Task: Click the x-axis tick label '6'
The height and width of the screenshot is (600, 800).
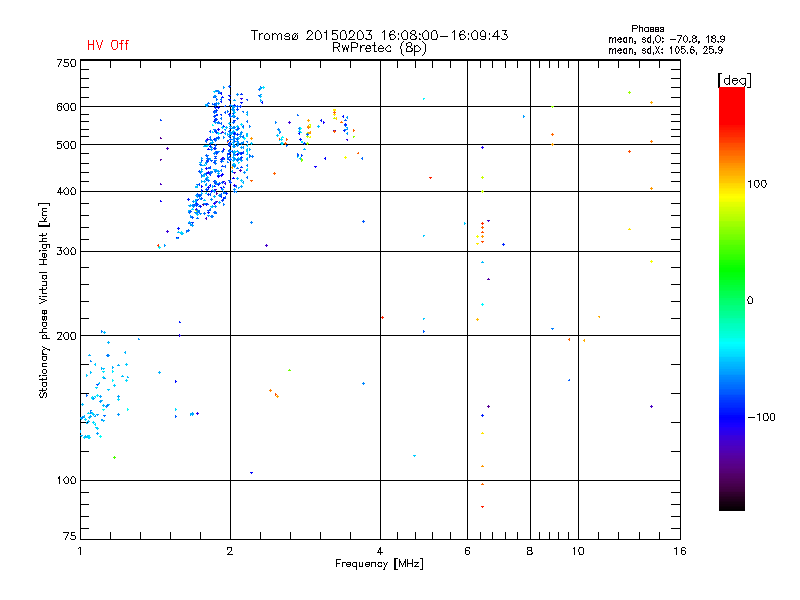Action: point(467,551)
